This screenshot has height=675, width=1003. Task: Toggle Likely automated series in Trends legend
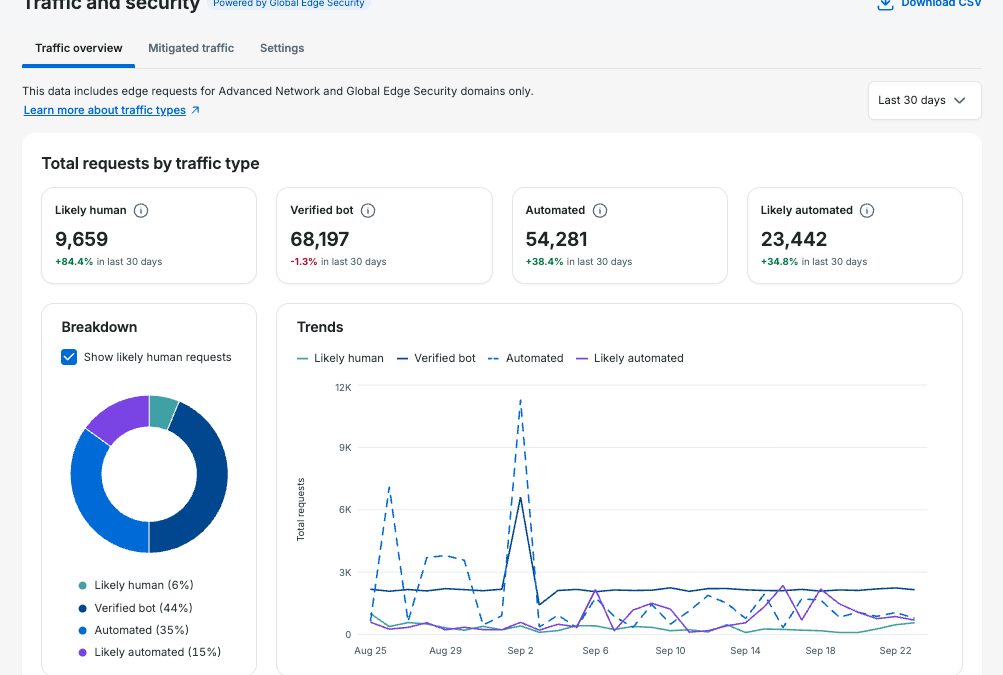[x=630, y=358]
